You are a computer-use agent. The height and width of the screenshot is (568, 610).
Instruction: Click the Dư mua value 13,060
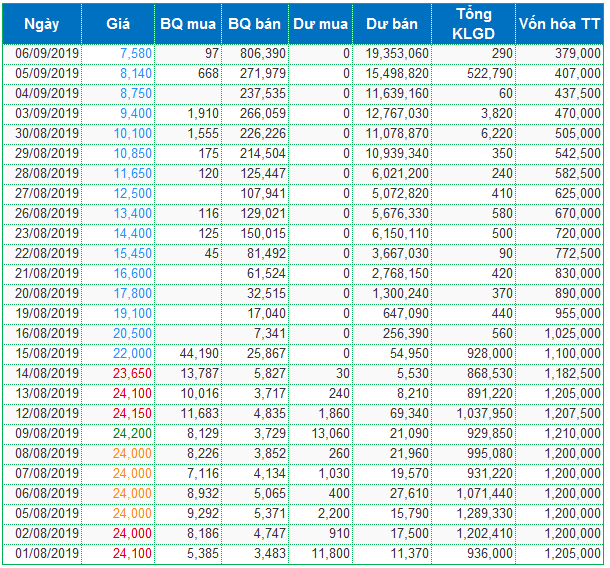point(330,433)
